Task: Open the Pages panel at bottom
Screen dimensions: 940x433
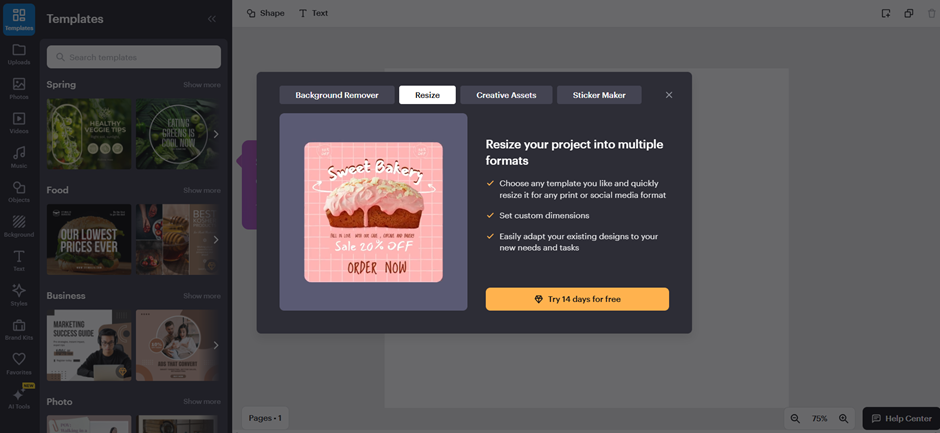Action: [265, 417]
